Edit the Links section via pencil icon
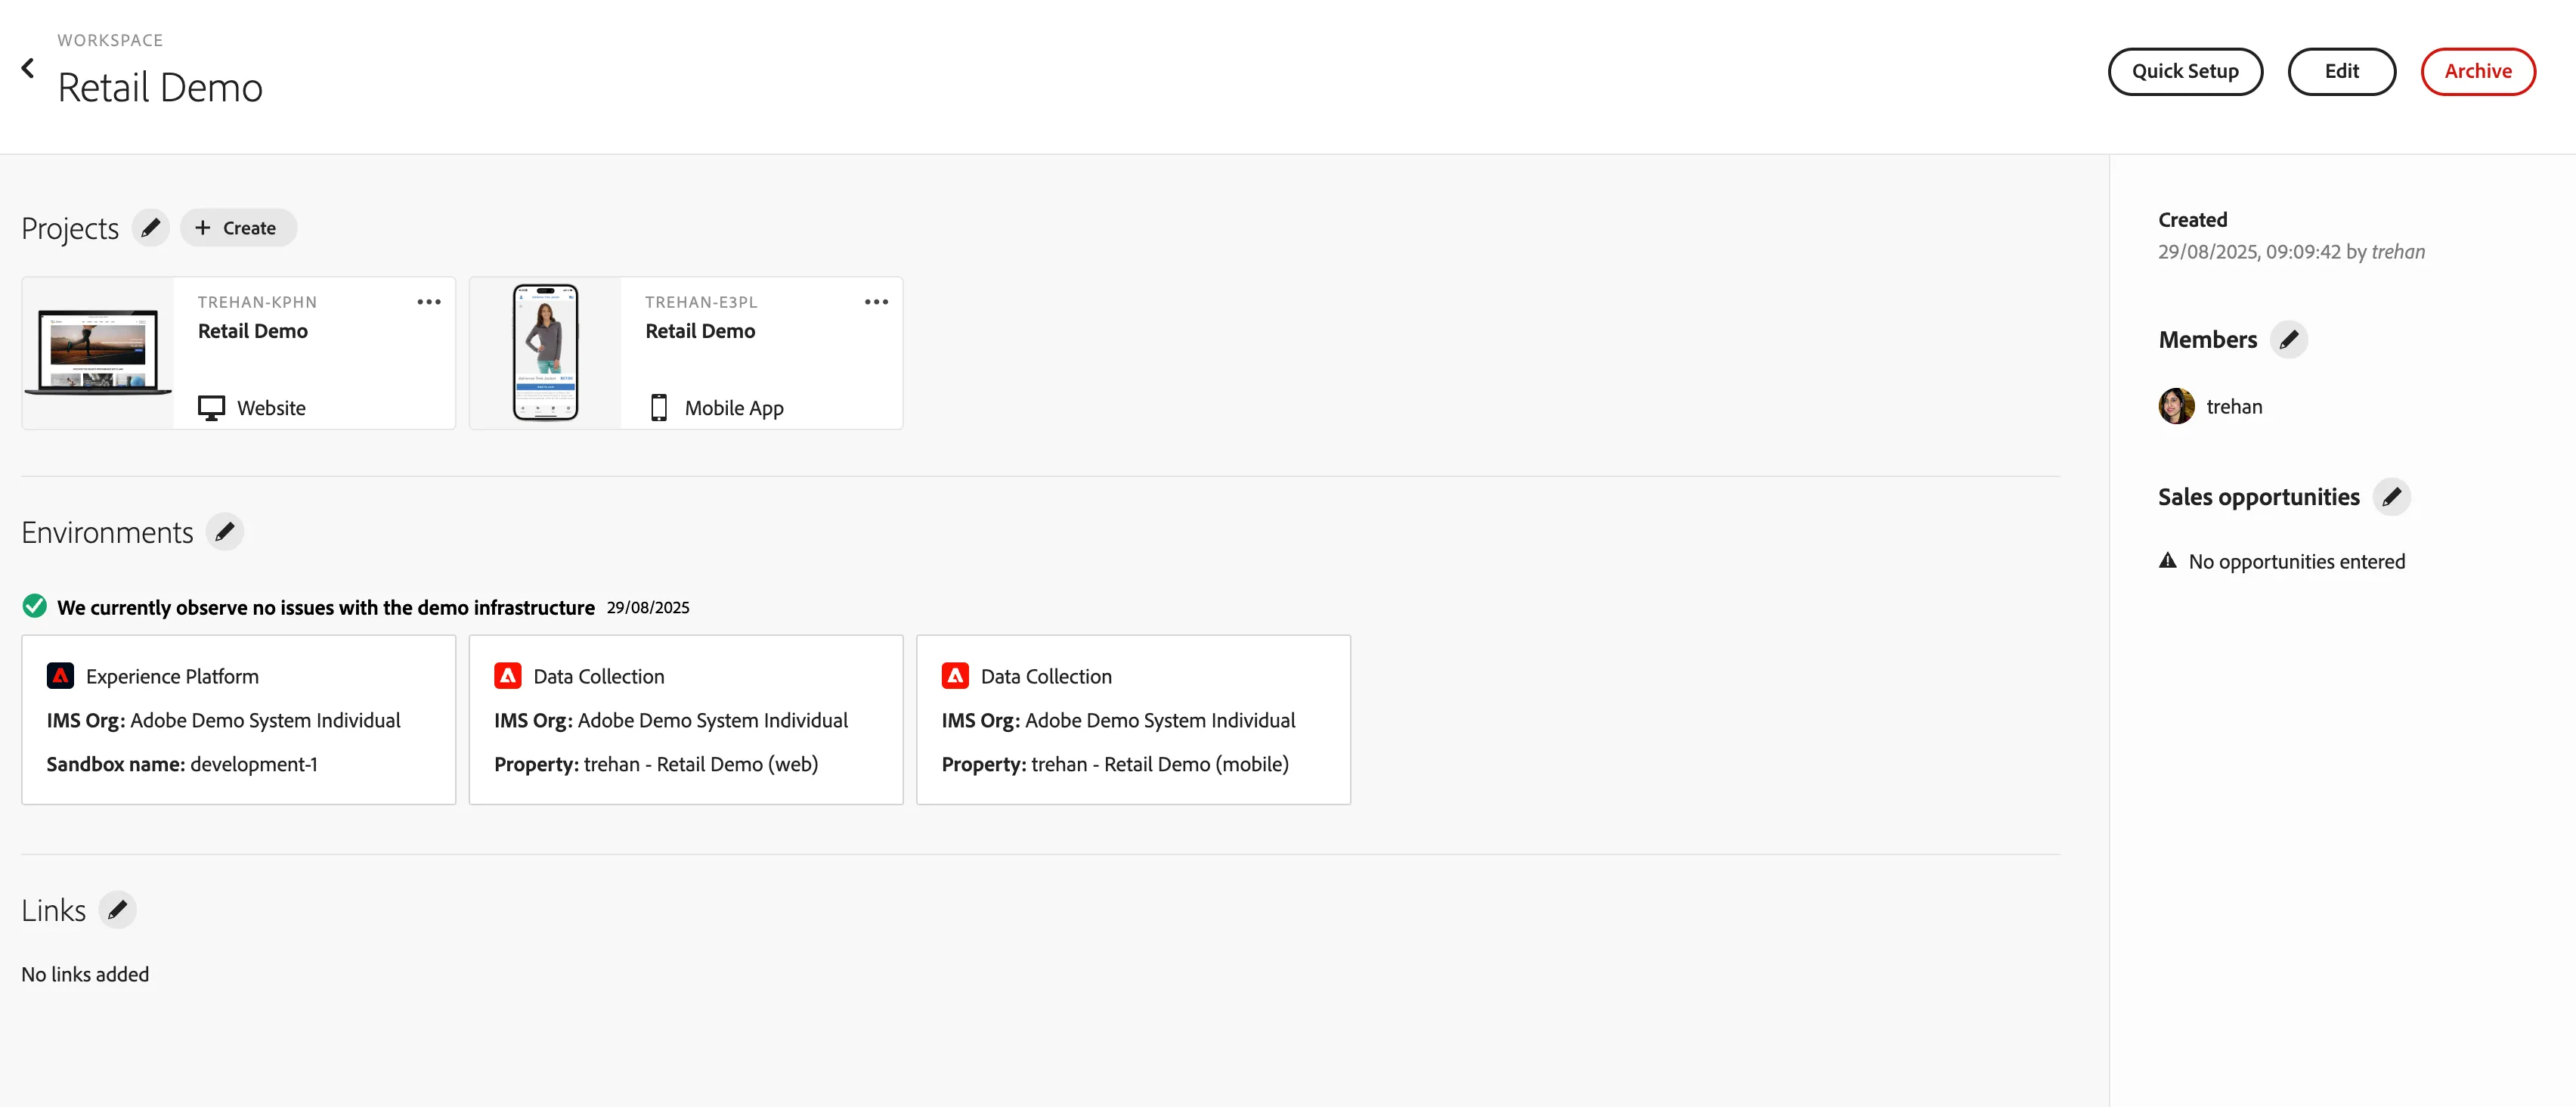This screenshot has height=1107, width=2576. click(117, 910)
